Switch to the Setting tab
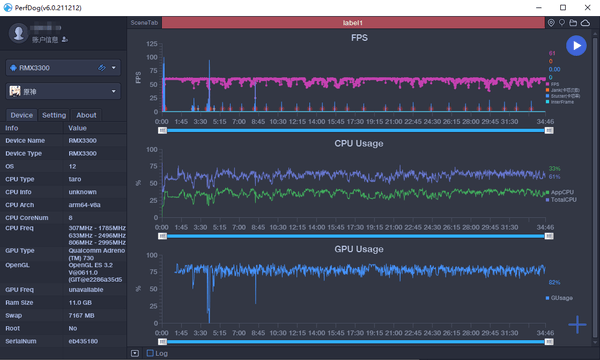The image size is (600, 360). pos(54,115)
